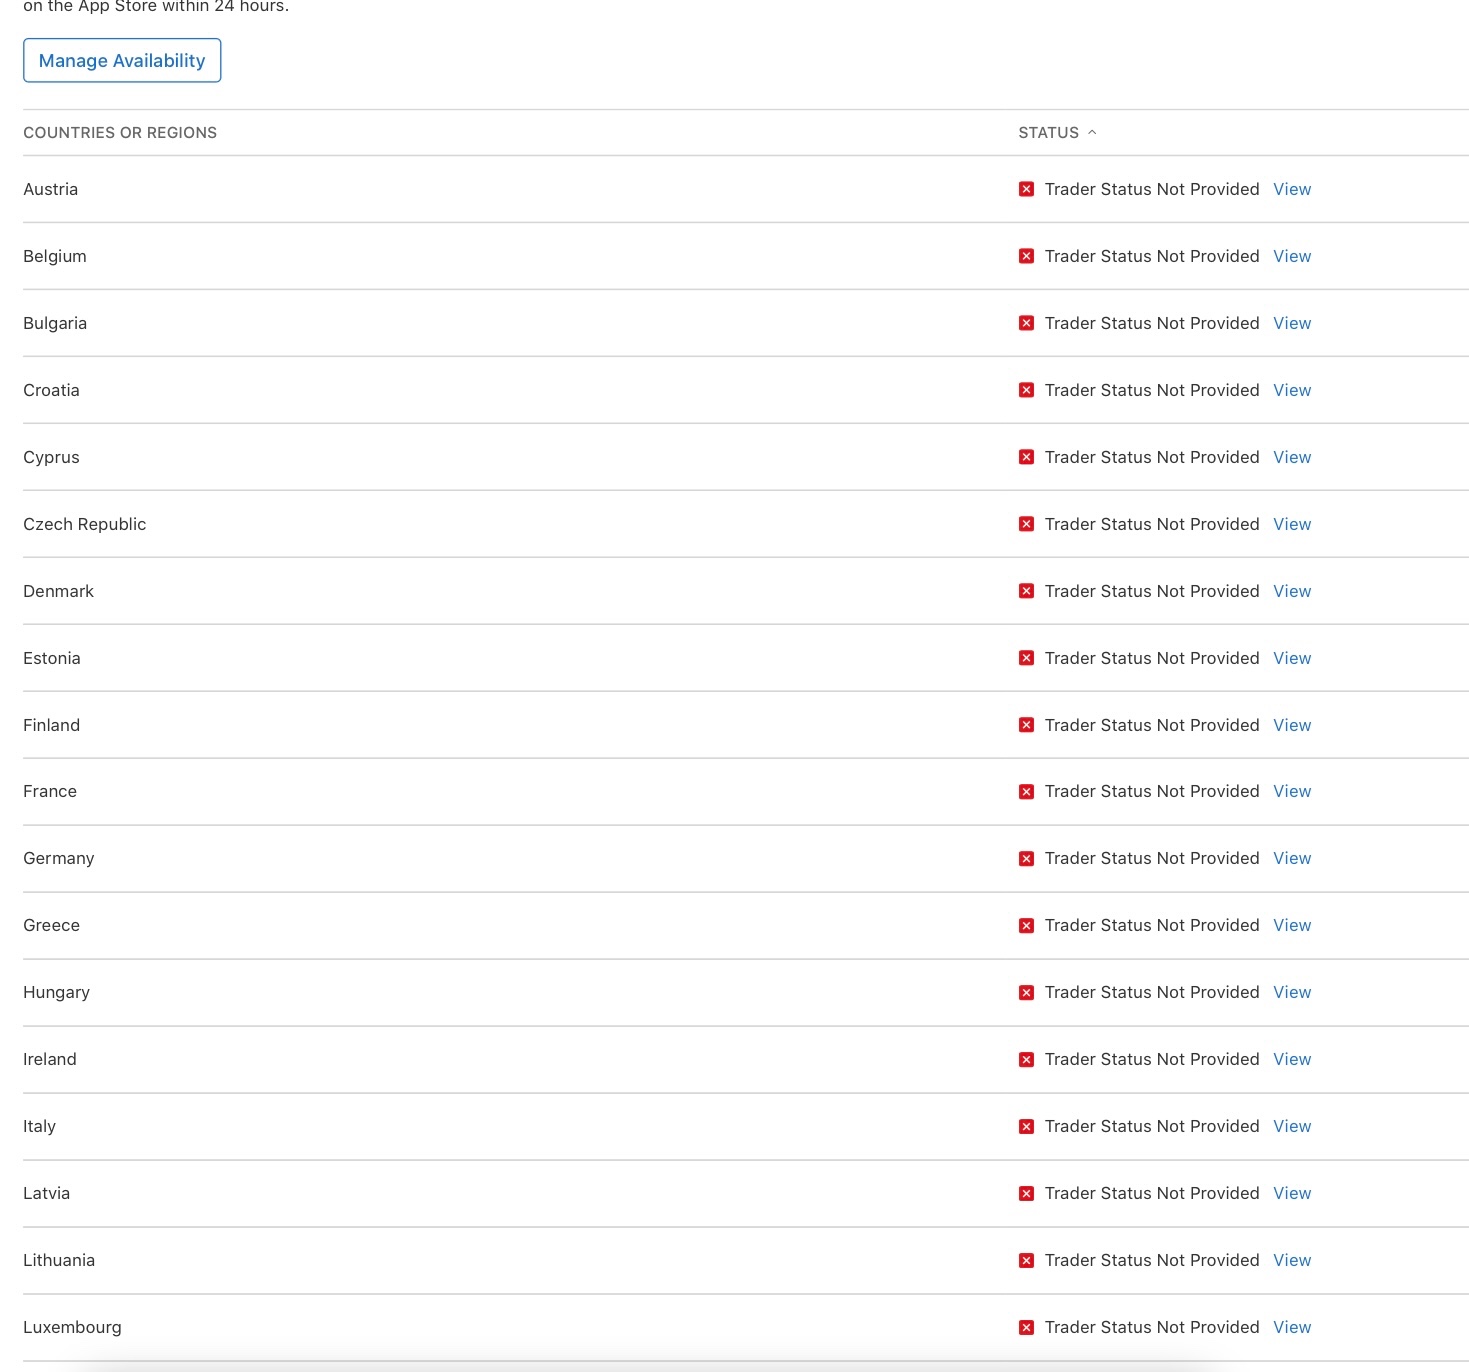Image resolution: width=1469 pixels, height=1372 pixels.
Task: Select the Czech Republic country name
Action: (x=85, y=524)
